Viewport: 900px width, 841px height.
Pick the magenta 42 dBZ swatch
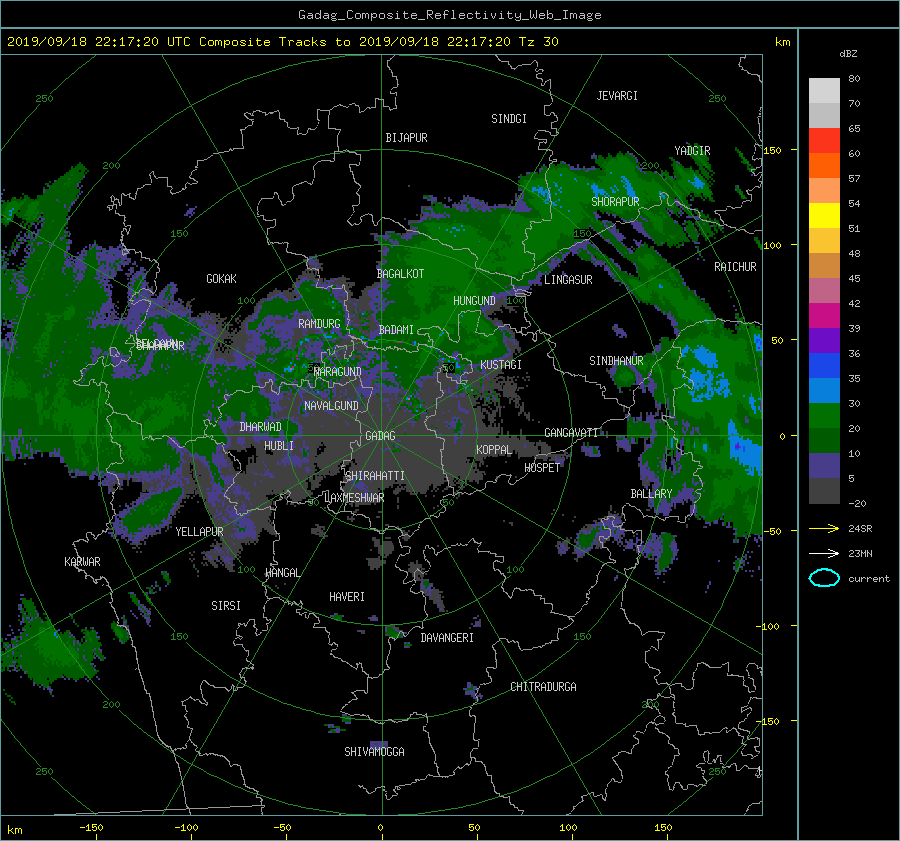coord(824,315)
